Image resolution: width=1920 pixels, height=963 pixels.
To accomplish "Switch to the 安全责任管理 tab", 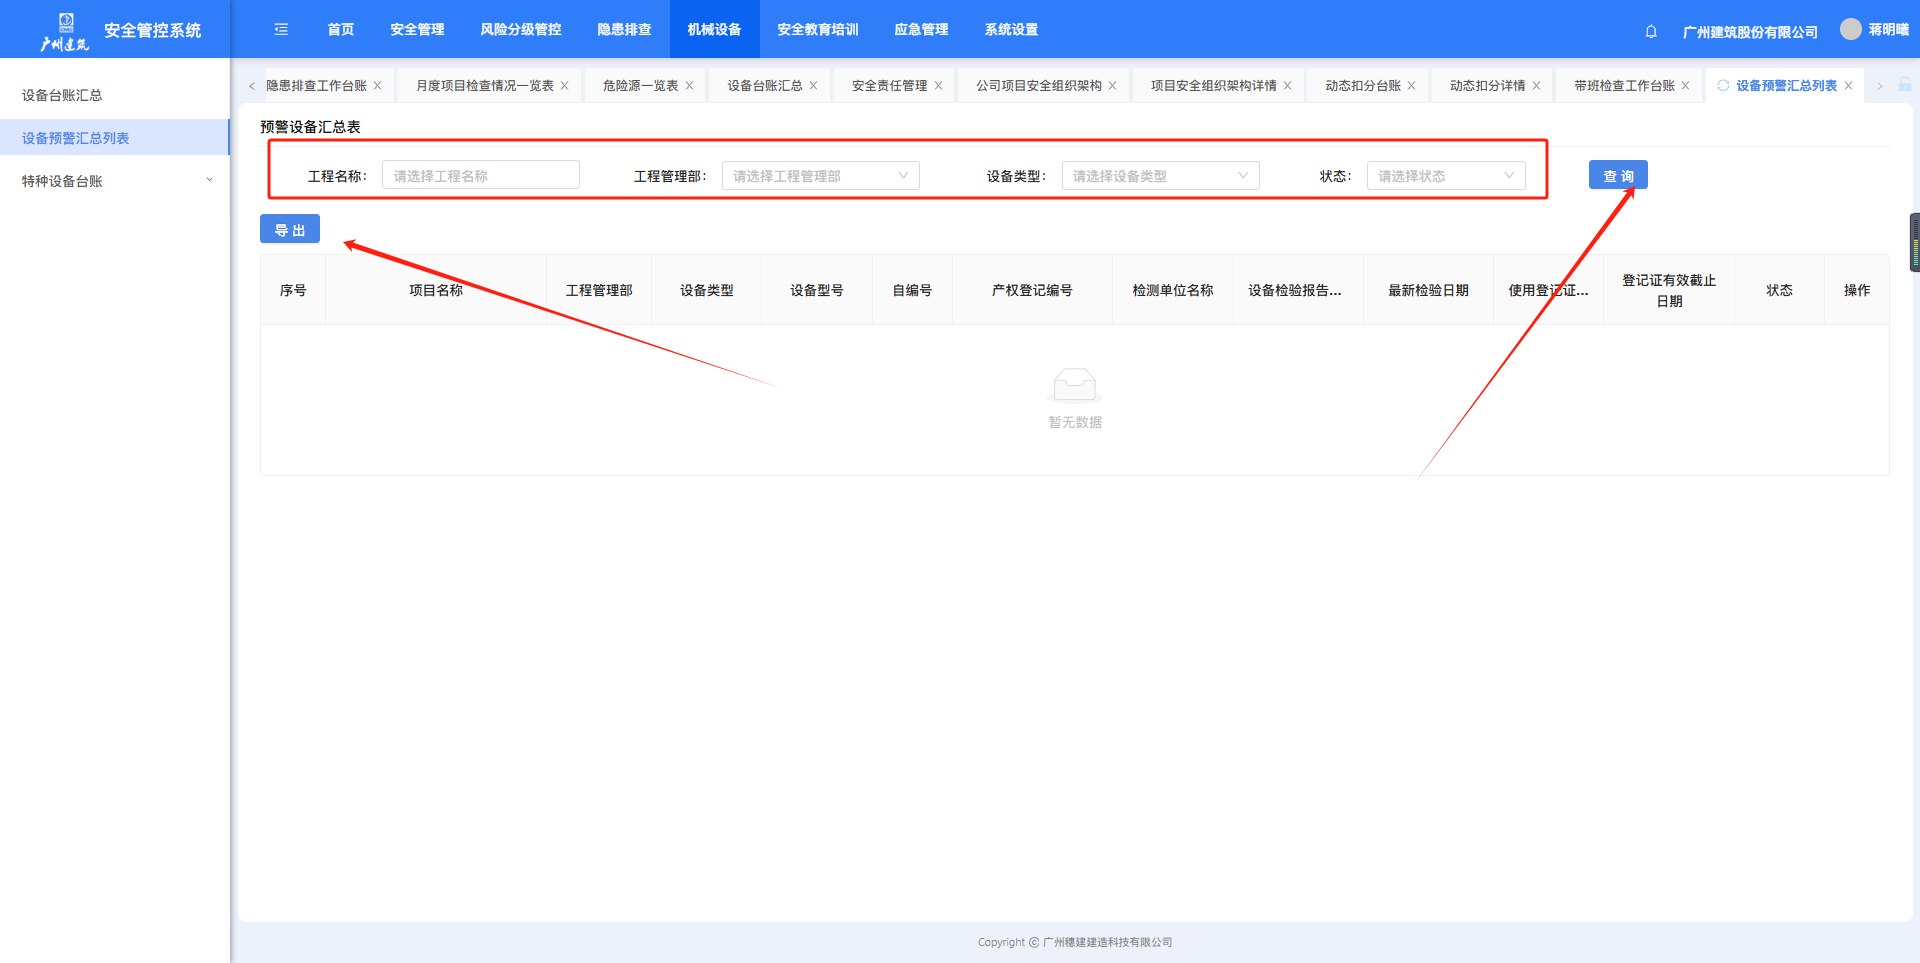I will point(889,86).
